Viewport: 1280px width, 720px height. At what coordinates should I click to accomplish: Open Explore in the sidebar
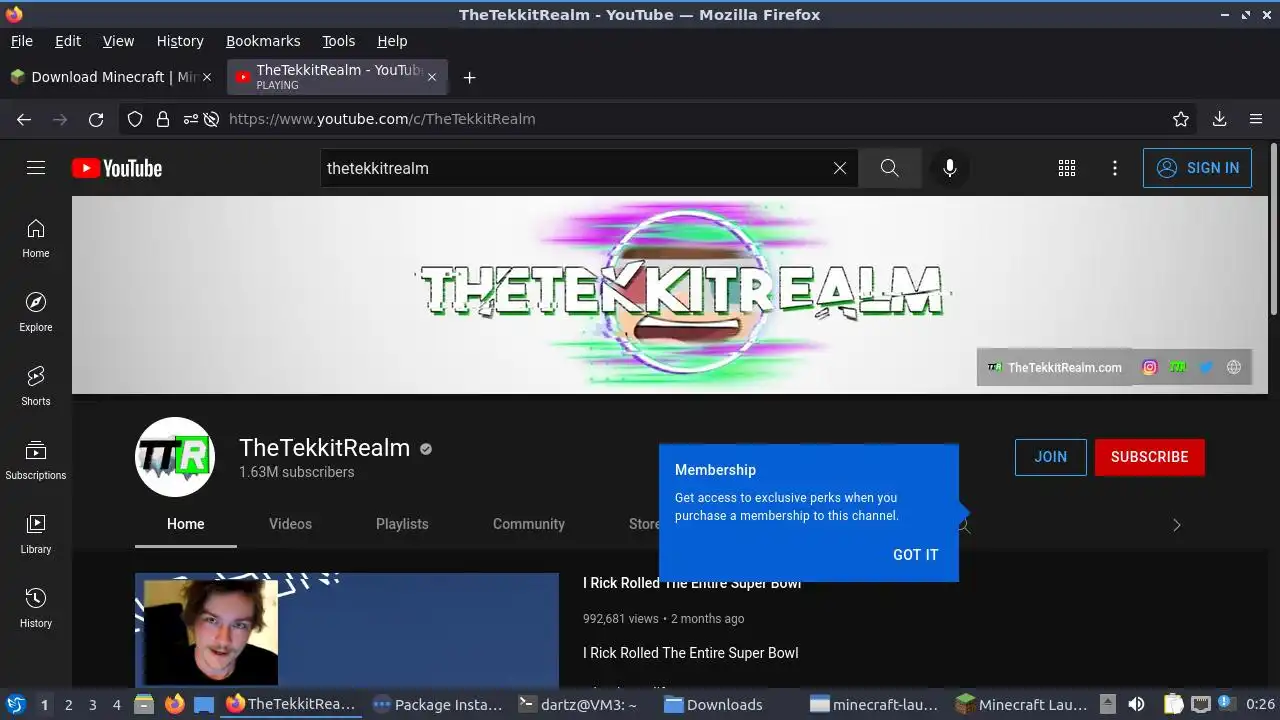36,313
